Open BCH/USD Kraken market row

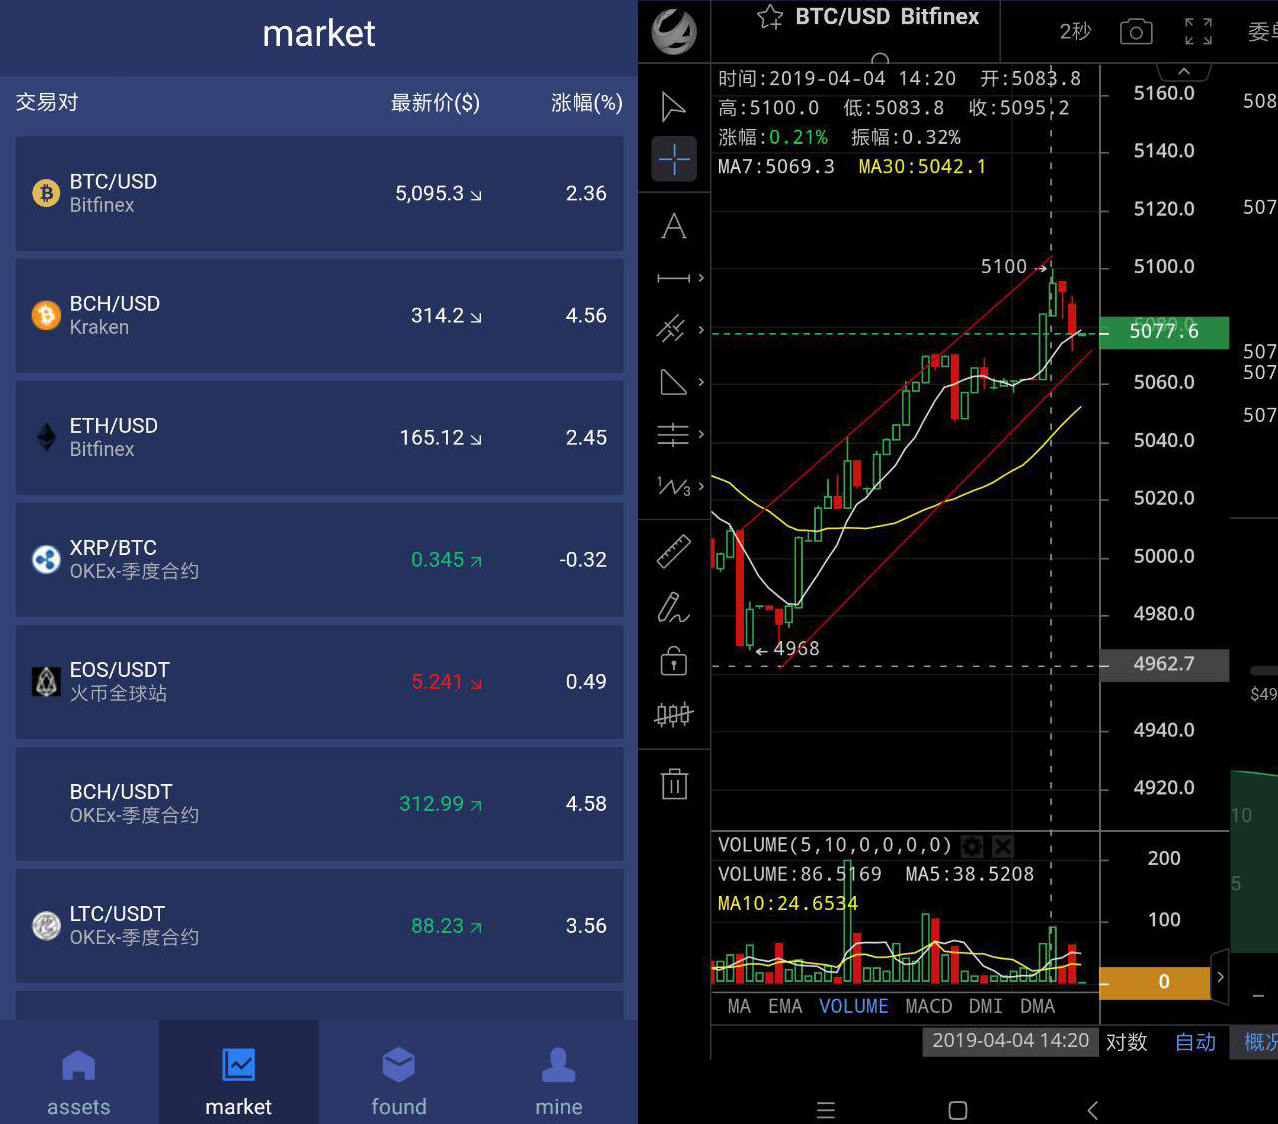pos(319,315)
